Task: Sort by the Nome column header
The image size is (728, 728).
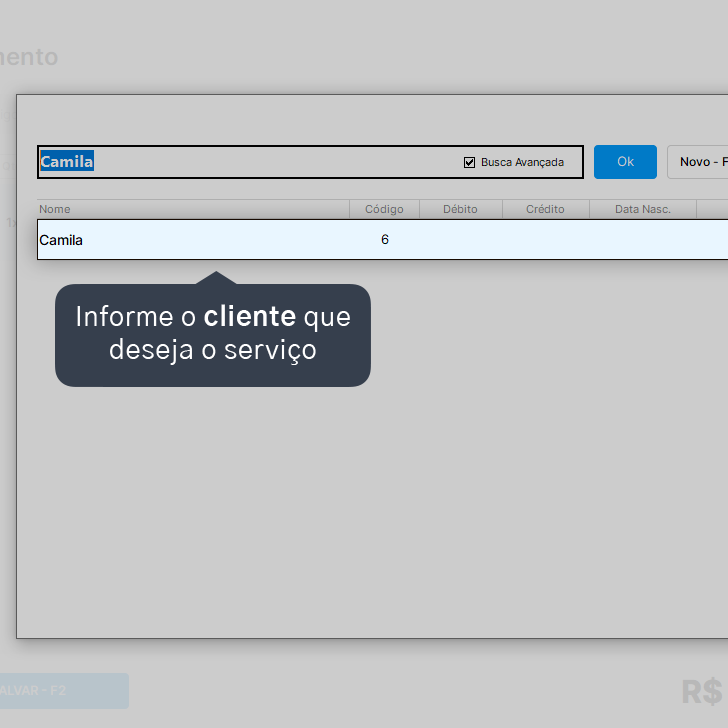Action: point(193,209)
